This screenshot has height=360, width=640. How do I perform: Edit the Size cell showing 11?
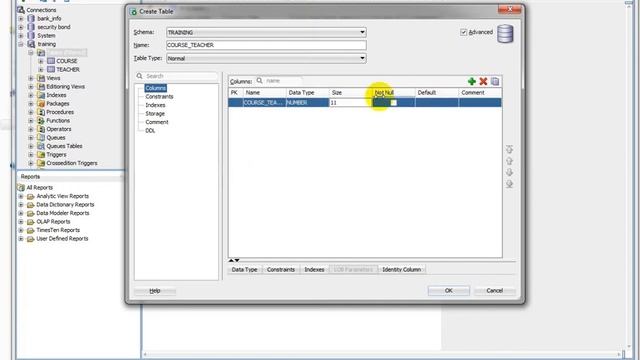click(x=350, y=103)
